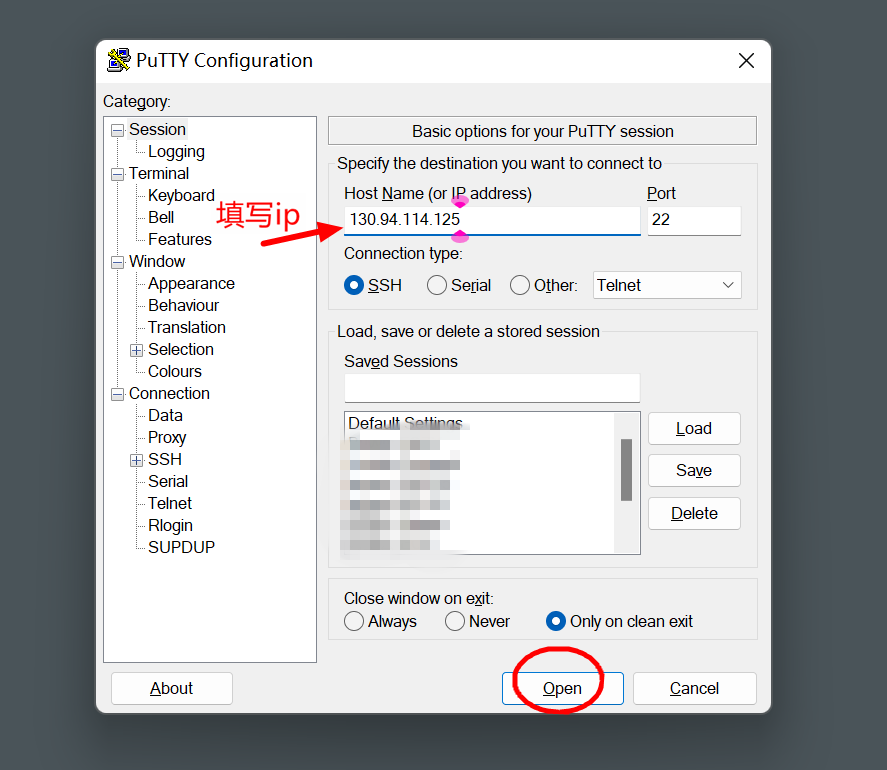Close the PuTTY Configuration window
The image size is (887, 770).
[x=746, y=61]
